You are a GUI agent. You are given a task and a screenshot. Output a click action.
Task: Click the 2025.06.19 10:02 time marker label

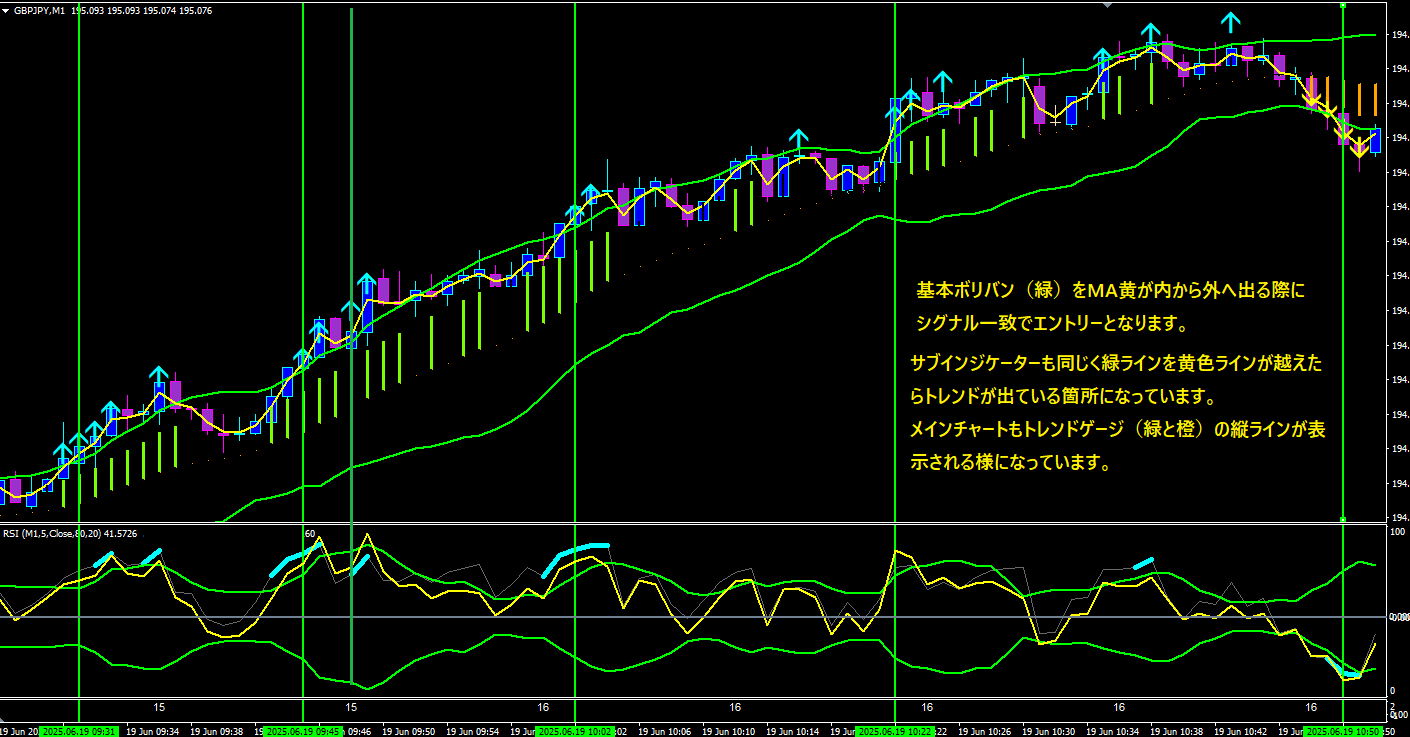click(x=575, y=731)
